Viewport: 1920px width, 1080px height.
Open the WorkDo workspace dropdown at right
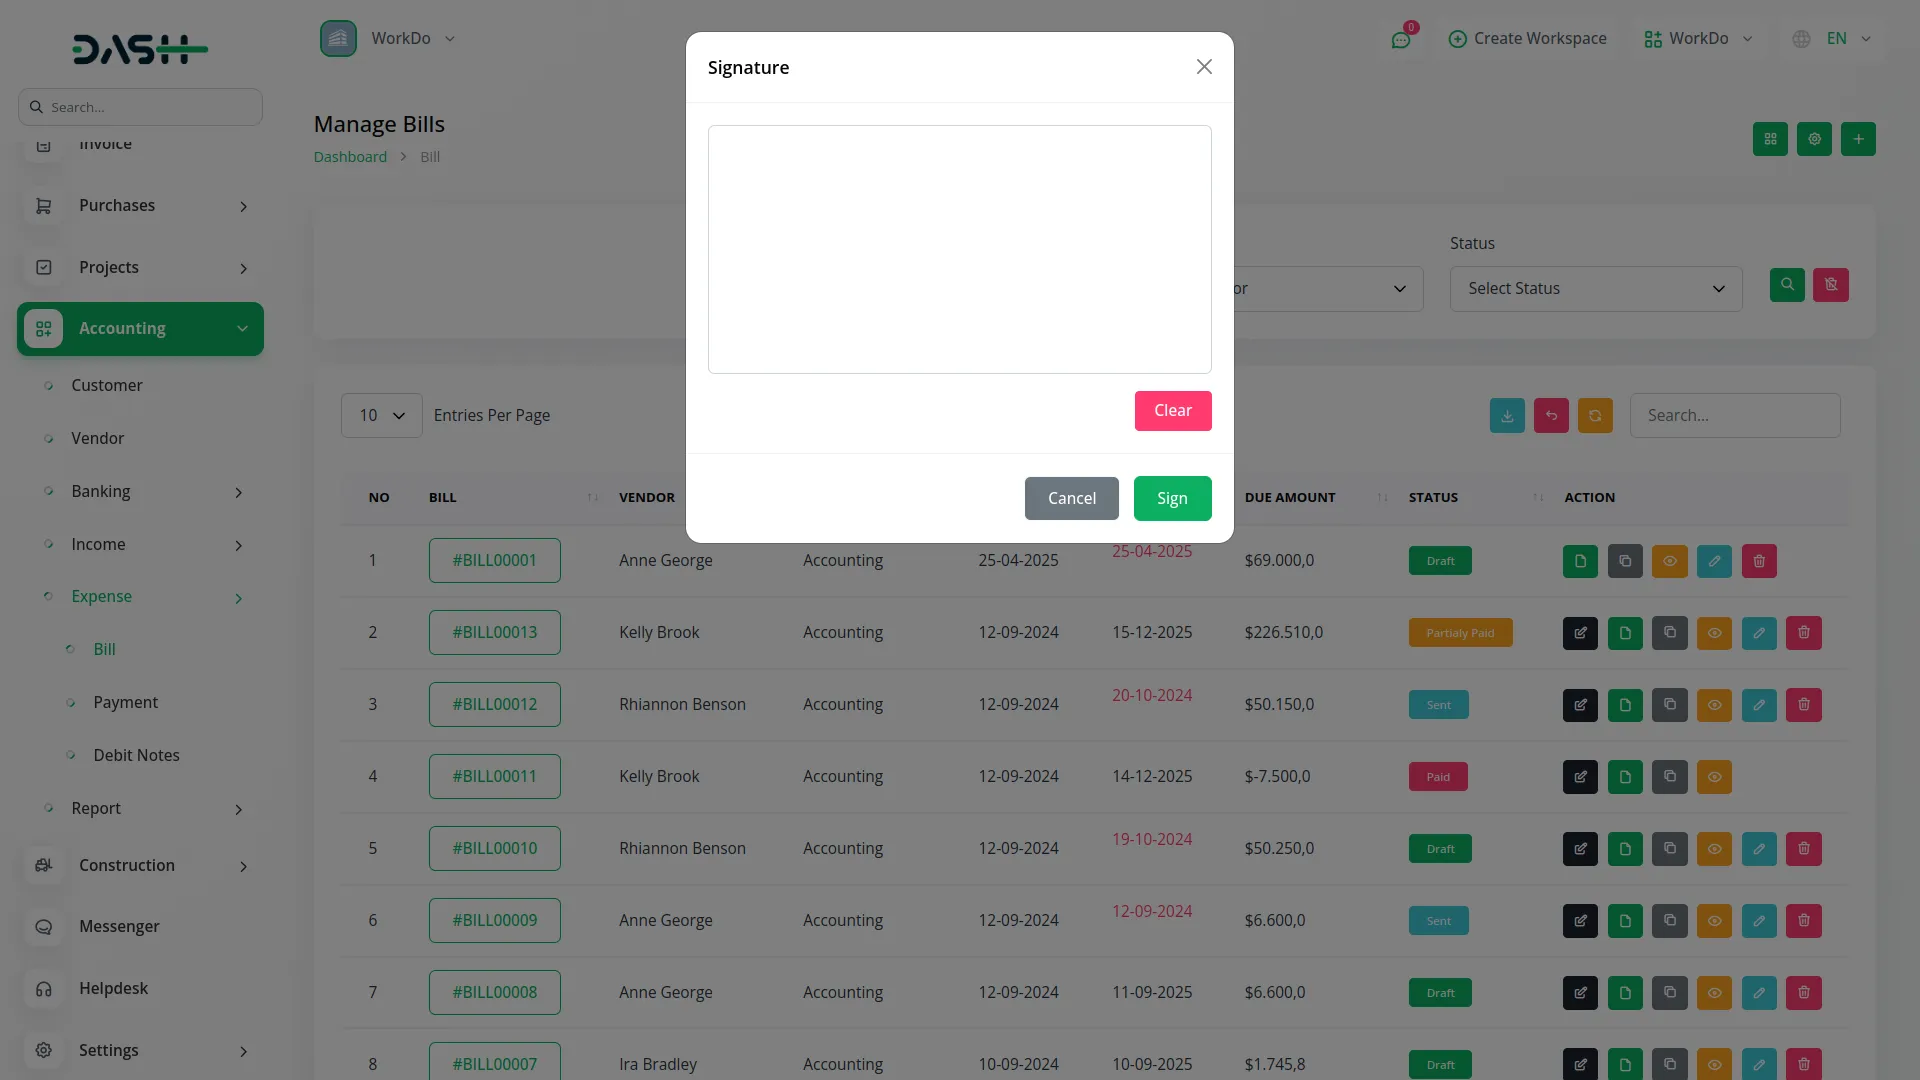point(1698,38)
